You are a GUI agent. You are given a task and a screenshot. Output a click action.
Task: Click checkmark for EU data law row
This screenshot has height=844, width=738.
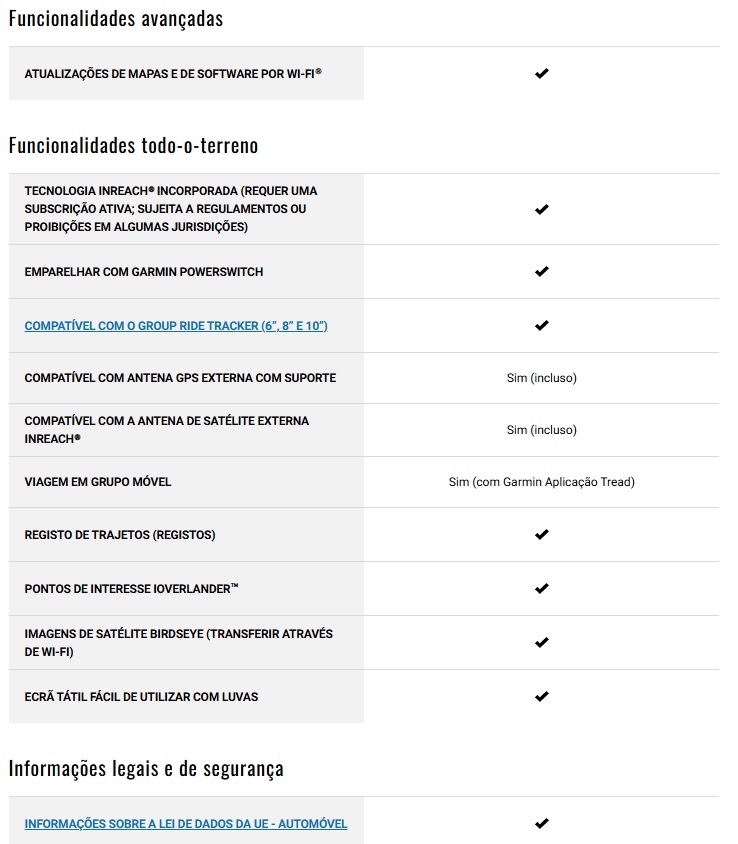click(x=541, y=824)
